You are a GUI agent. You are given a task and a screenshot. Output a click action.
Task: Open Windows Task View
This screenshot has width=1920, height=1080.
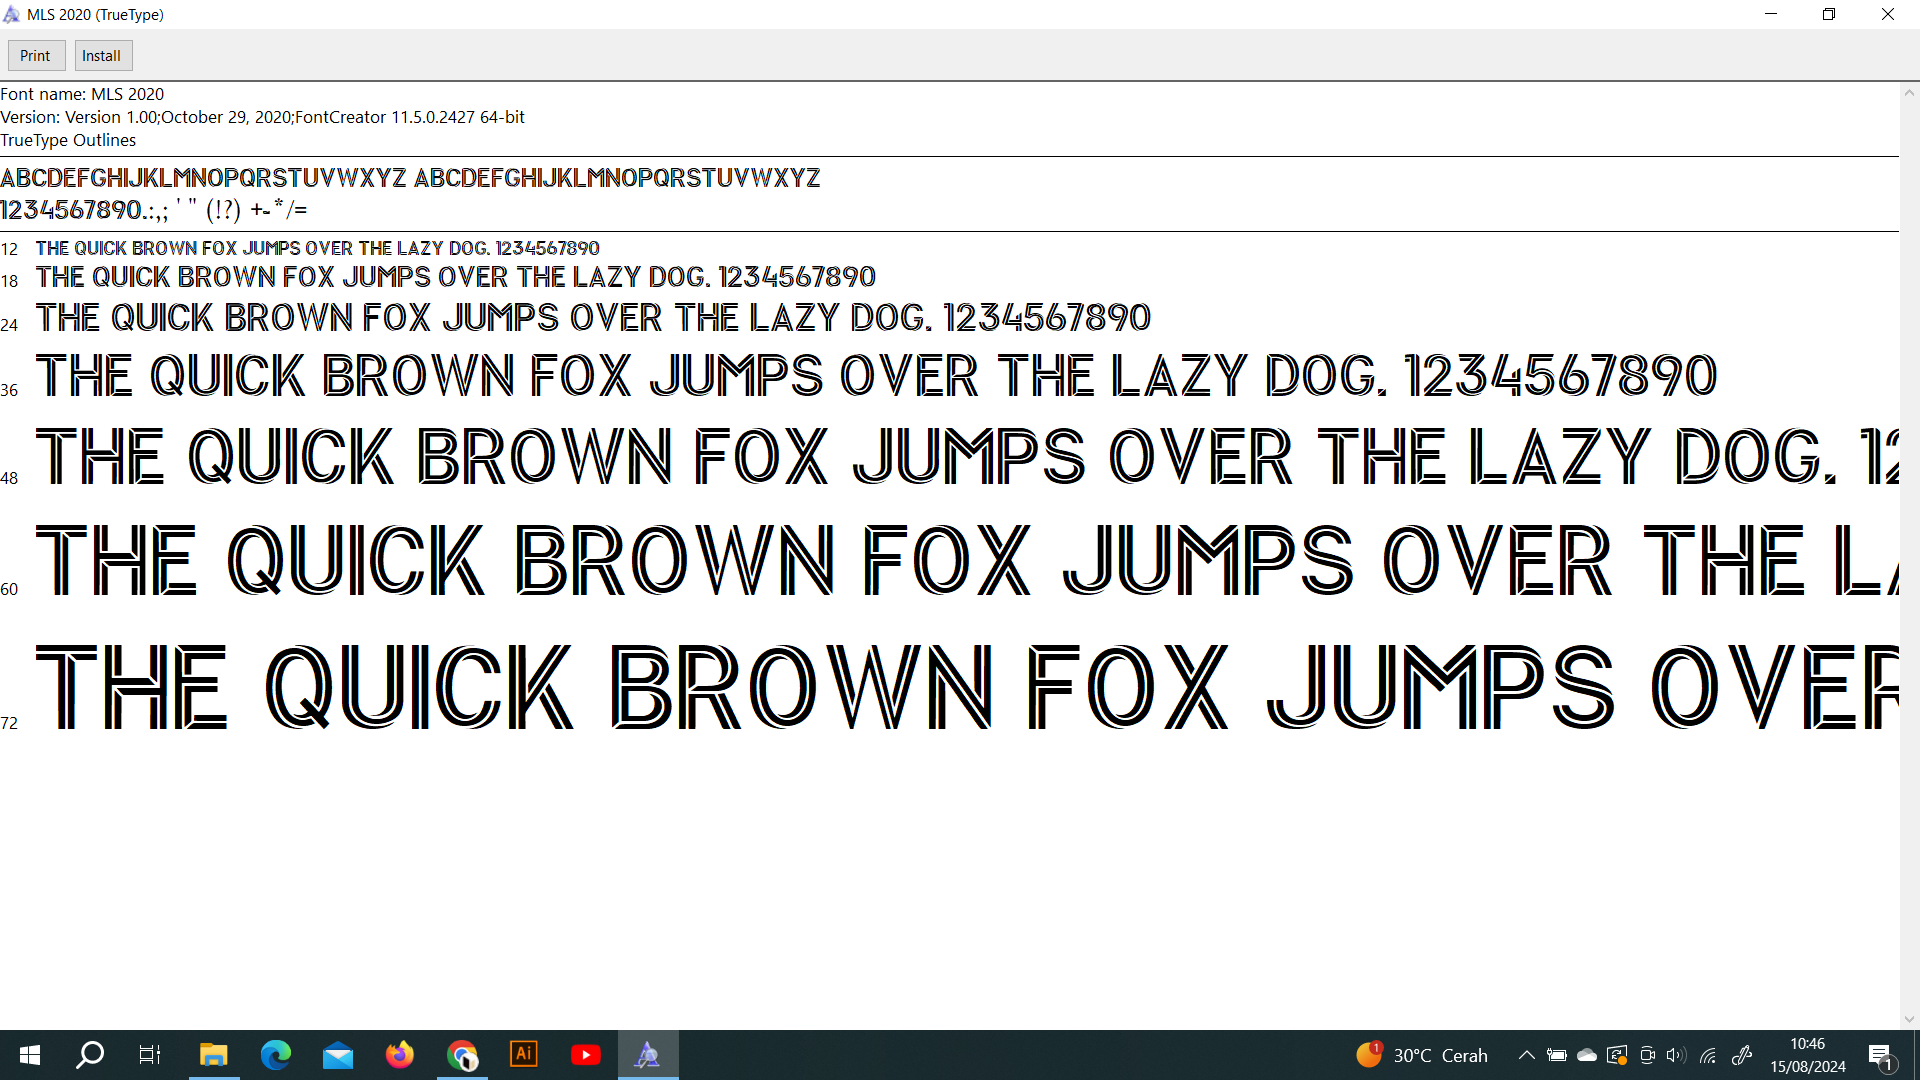pos(150,1055)
